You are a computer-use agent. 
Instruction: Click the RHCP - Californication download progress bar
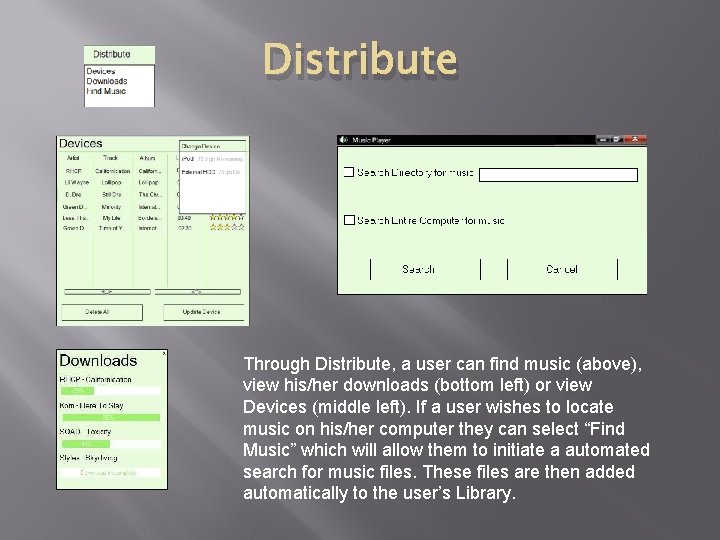(x=111, y=391)
